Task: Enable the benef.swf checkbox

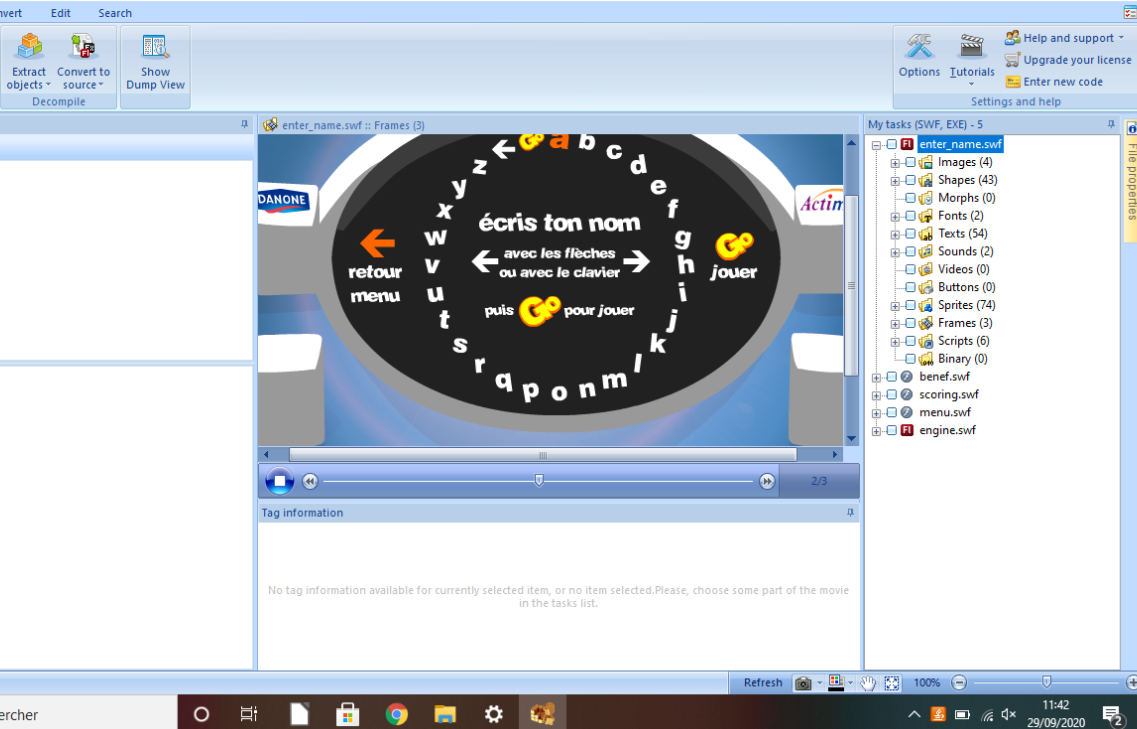Action: [x=892, y=377]
